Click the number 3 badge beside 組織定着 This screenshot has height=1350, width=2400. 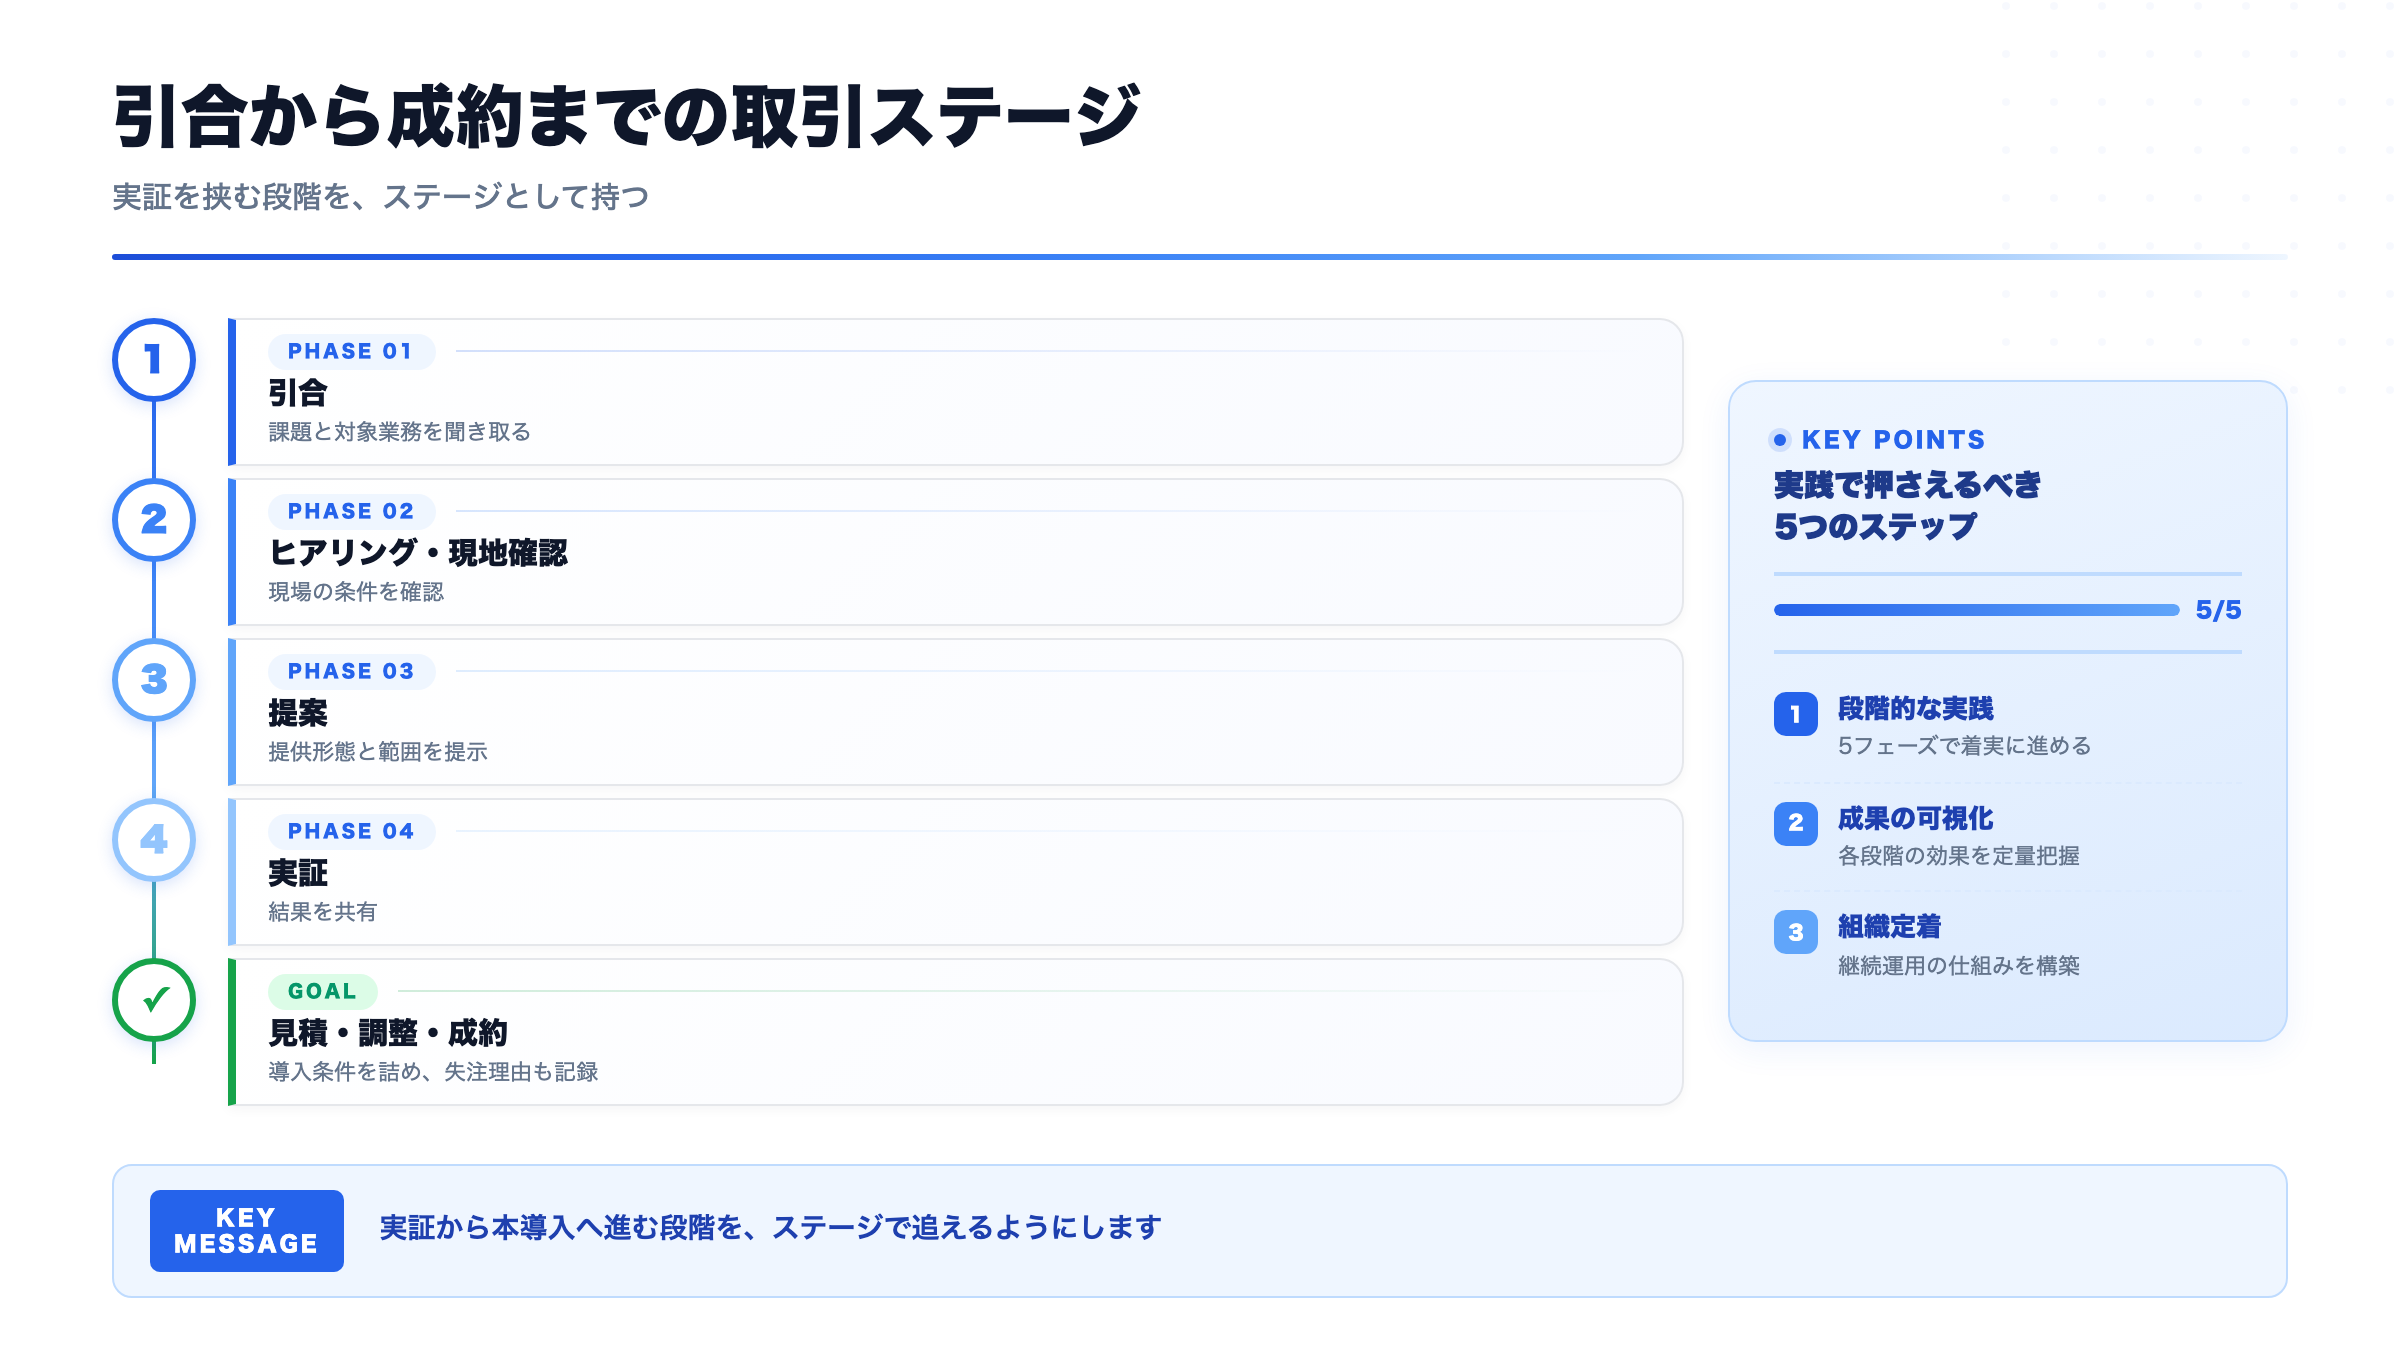(x=1796, y=932)
